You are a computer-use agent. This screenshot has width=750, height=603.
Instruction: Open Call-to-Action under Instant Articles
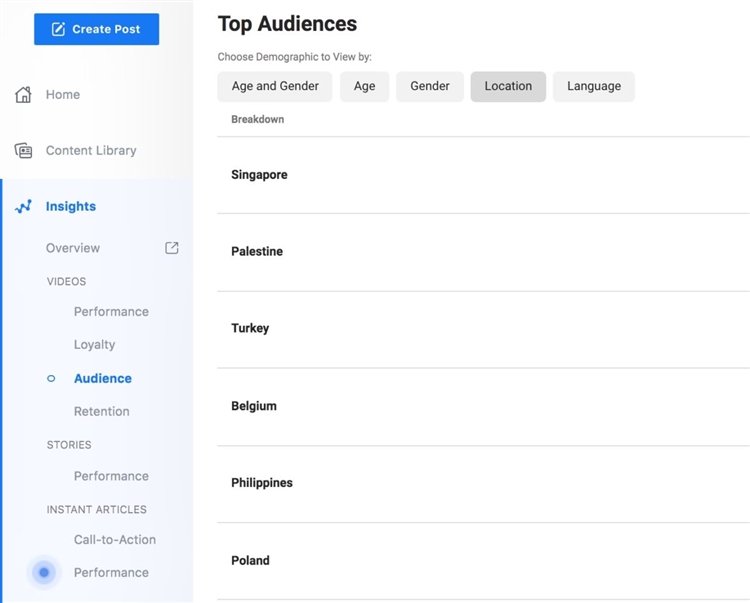click(x=115, y=540)
